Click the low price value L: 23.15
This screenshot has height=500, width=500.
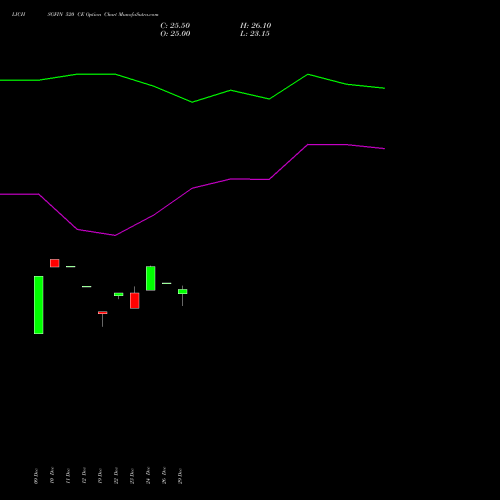[x=255, y=34]
